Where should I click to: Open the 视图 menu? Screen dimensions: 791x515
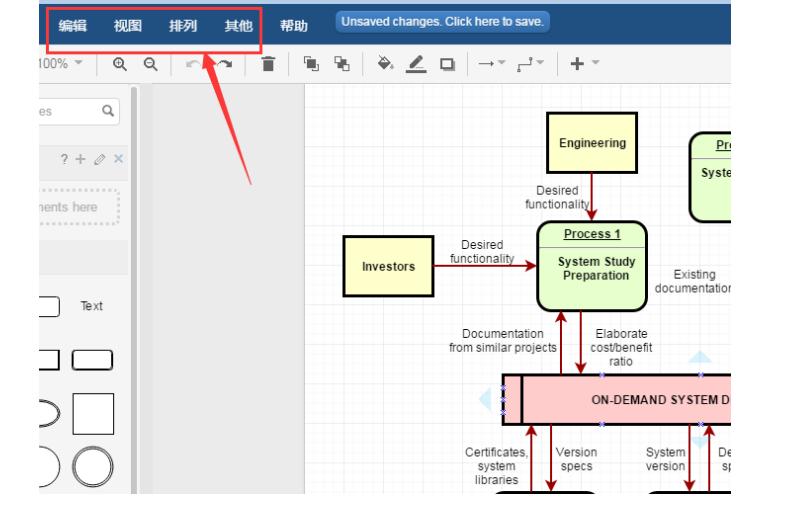click(128, 26)
